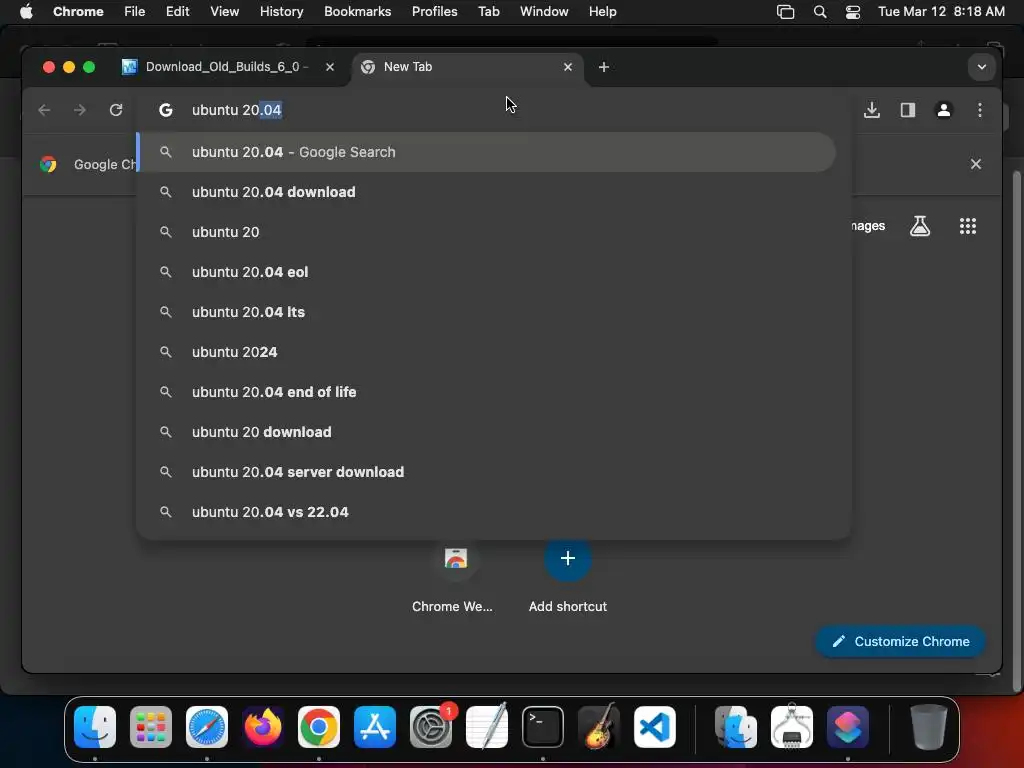Click the Stage Manager menu bar icon
Screen dimensions: 1024x768
786,11
